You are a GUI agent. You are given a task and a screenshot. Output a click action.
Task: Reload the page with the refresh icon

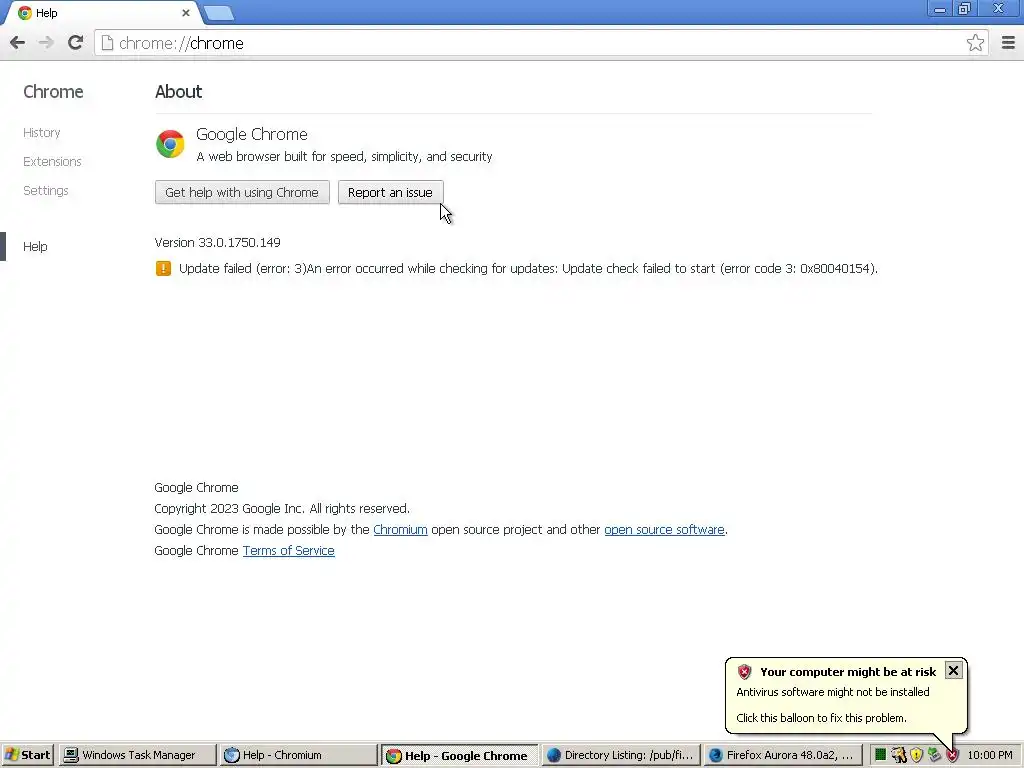point(75,43)
